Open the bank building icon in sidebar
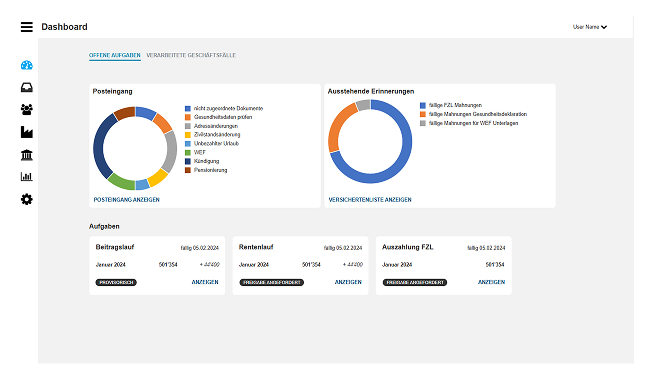Screen dimensions: 650x380 tap(27, 155)
